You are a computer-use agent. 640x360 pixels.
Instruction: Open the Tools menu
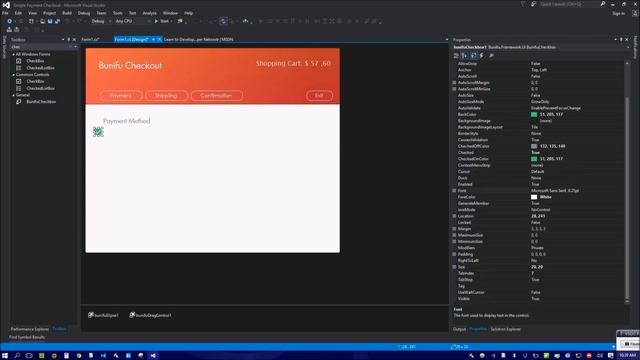tap(118, 13)
